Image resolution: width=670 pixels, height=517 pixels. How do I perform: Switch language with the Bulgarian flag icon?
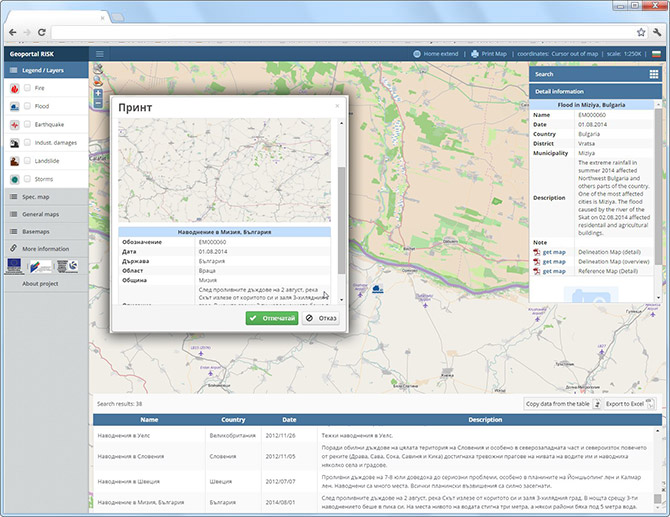click(656, 54)
